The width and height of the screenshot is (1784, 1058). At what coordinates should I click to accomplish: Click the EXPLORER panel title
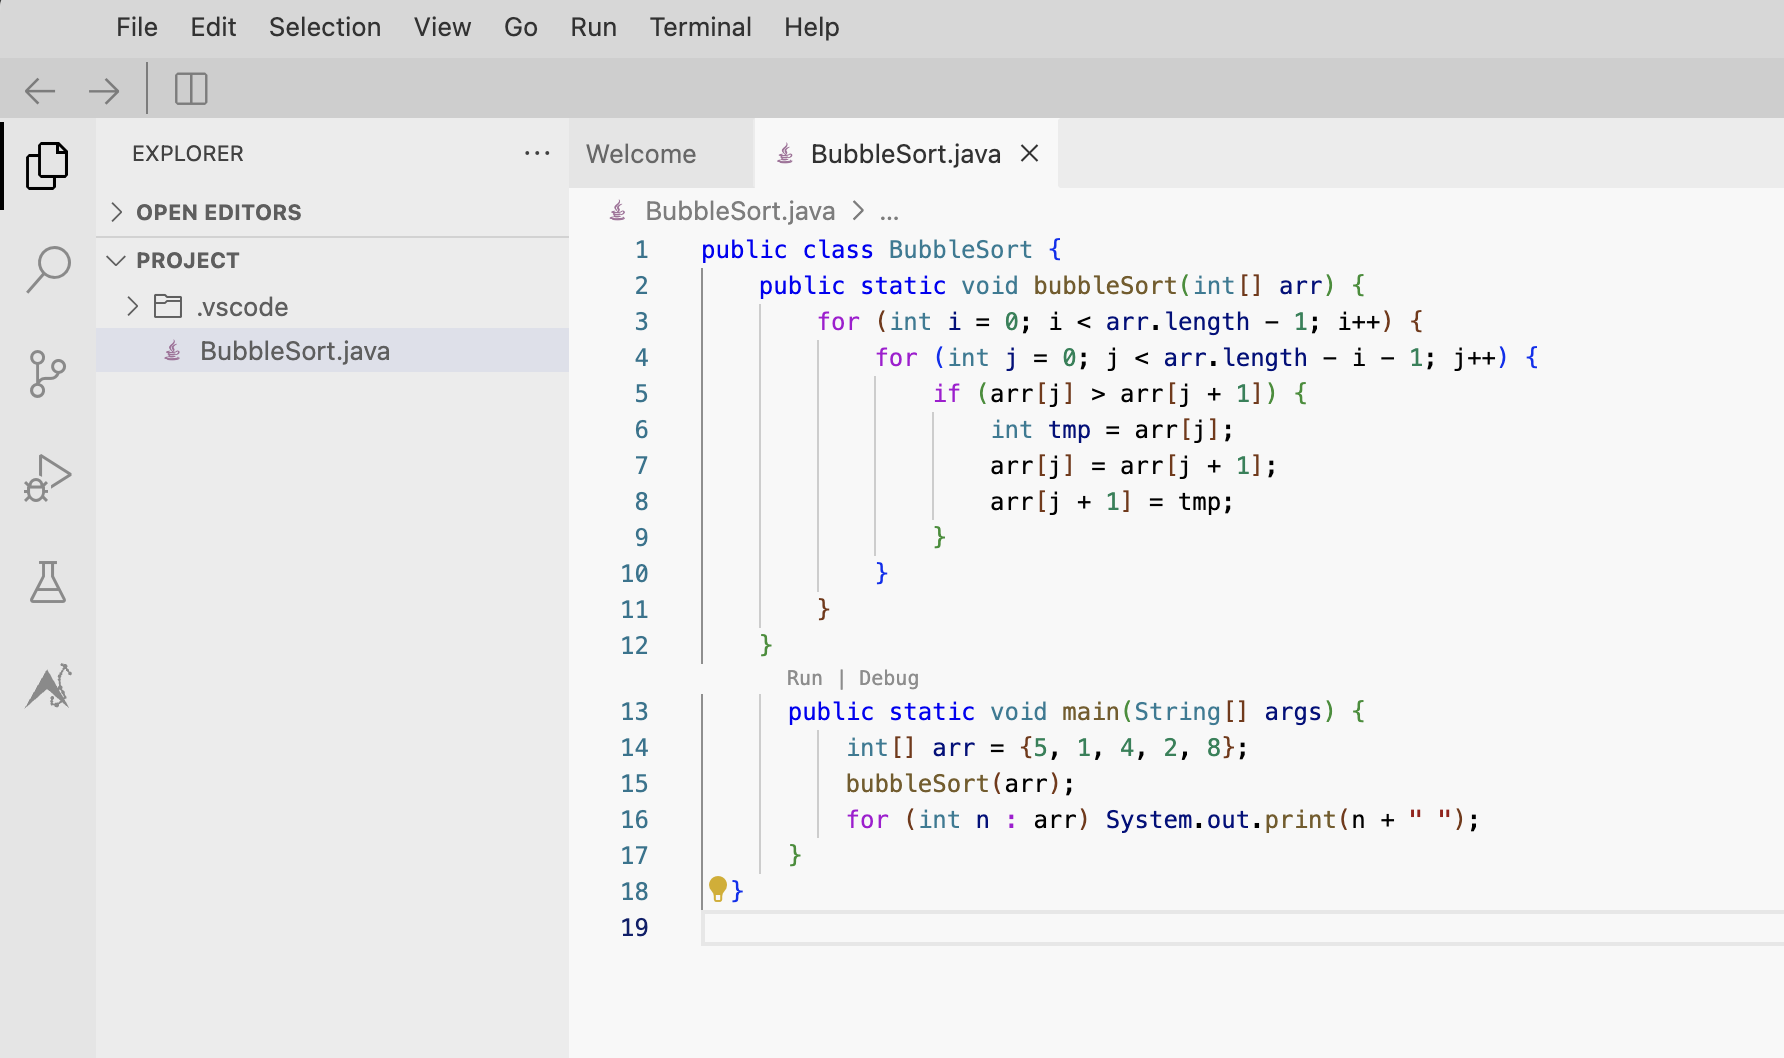[x=188, y=153]
